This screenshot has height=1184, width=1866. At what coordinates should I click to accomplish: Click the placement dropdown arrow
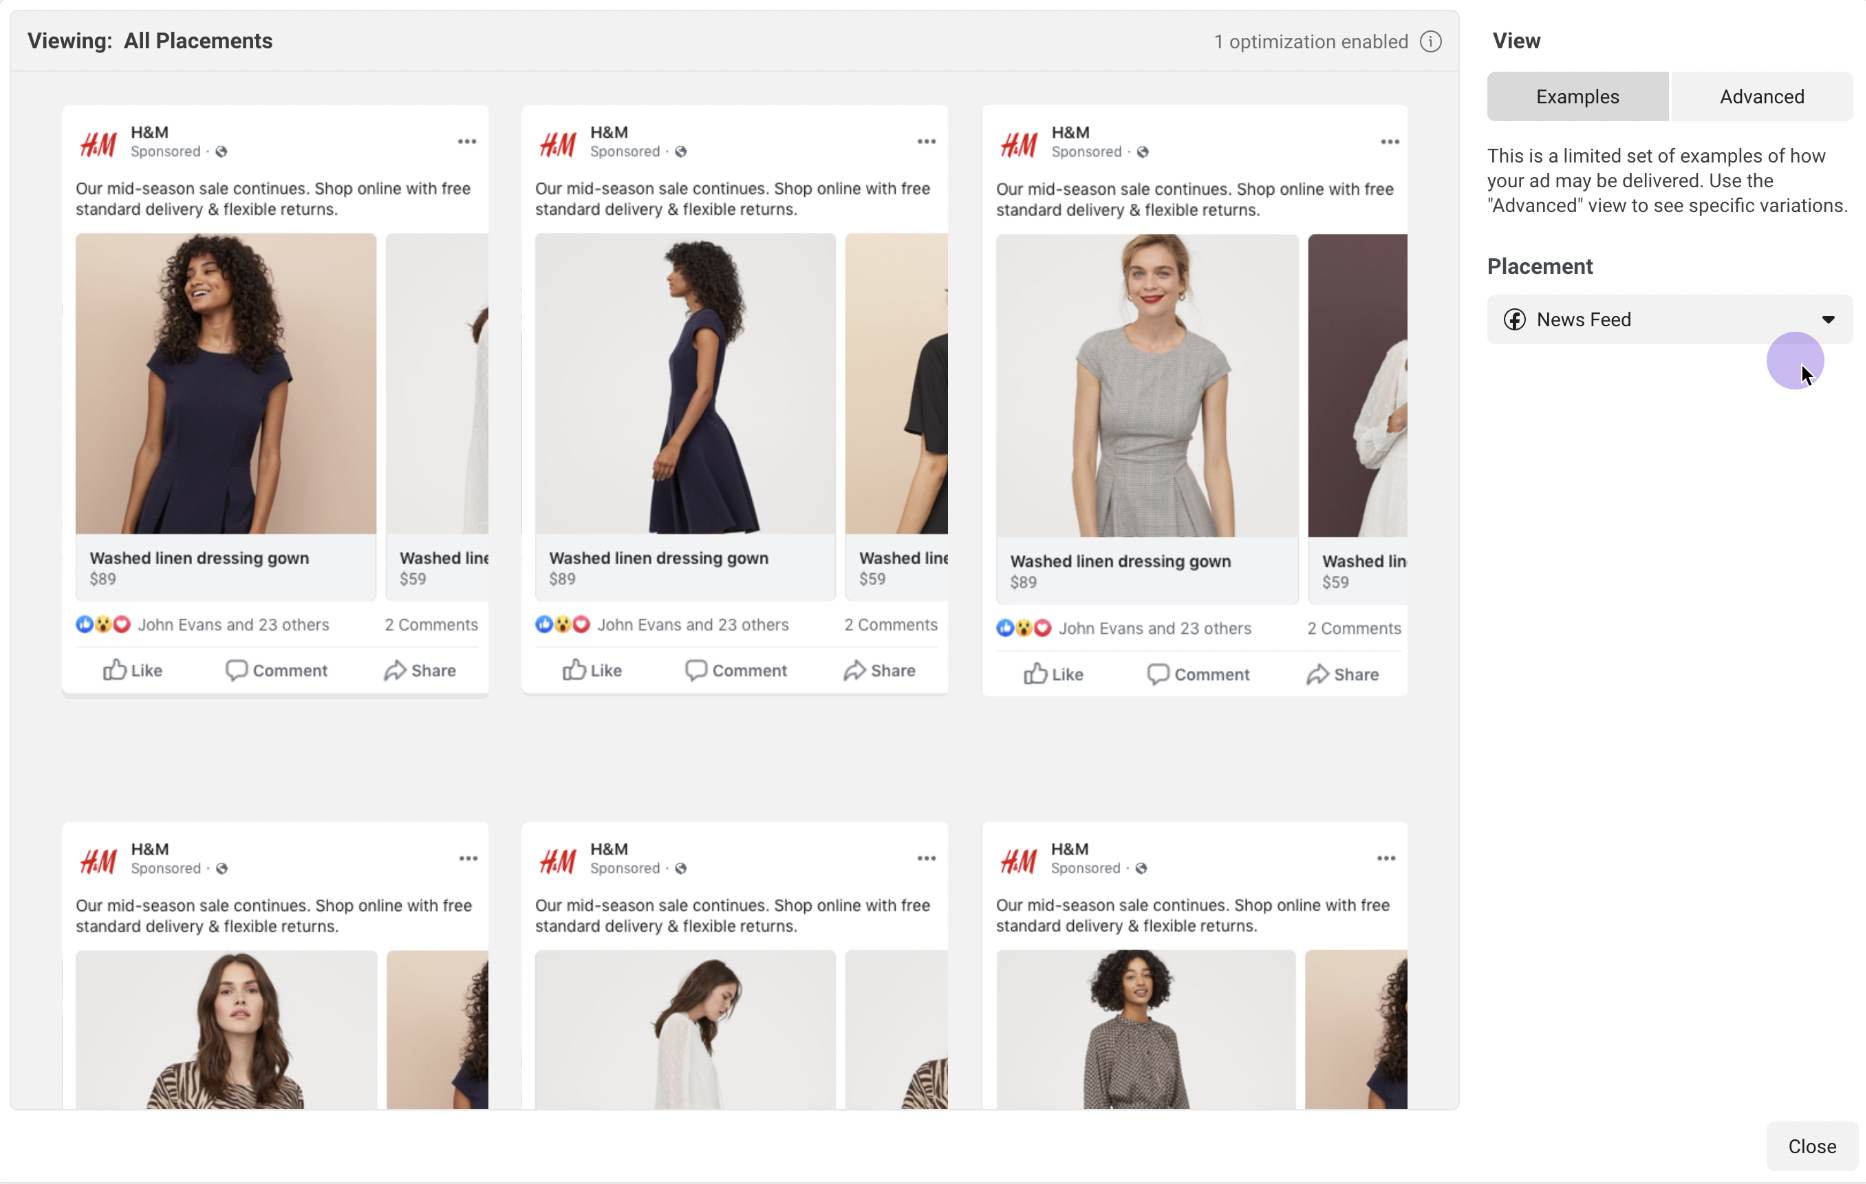point(1828,320)
